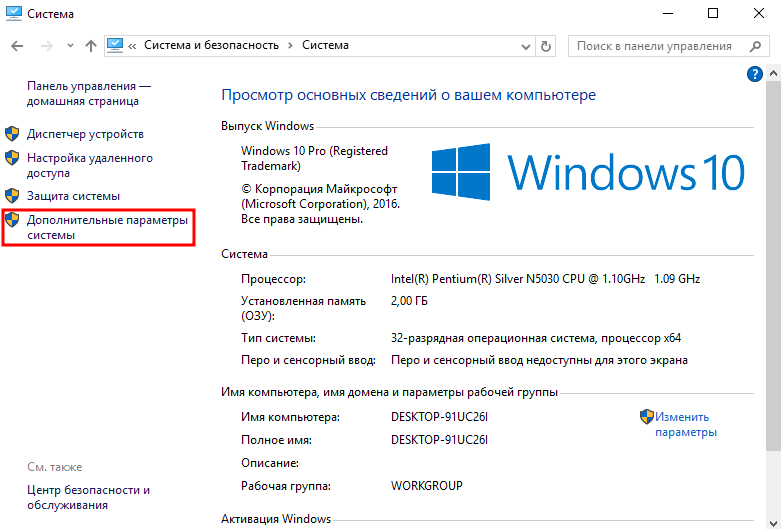Click the vertical scrollbar thumb
Screen dimensions: 781x529
pos(773,264)
